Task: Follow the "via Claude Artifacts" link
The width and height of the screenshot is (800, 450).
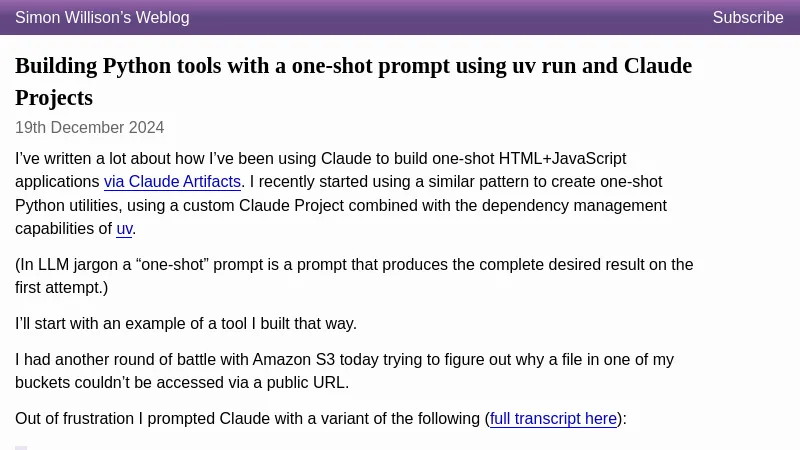Action: (x=172, y=182)
